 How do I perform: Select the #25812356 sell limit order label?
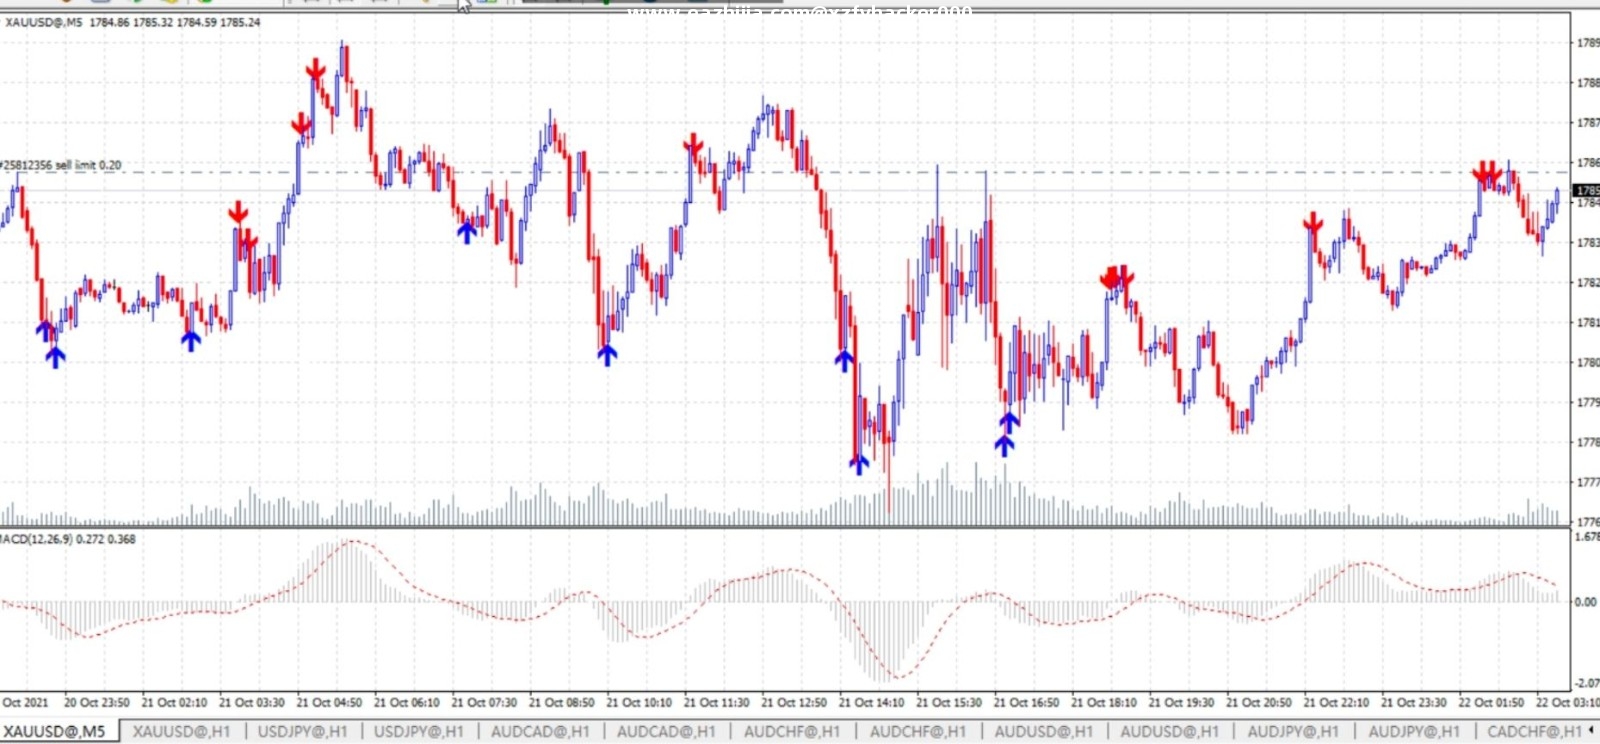click(x=61, y=165)
